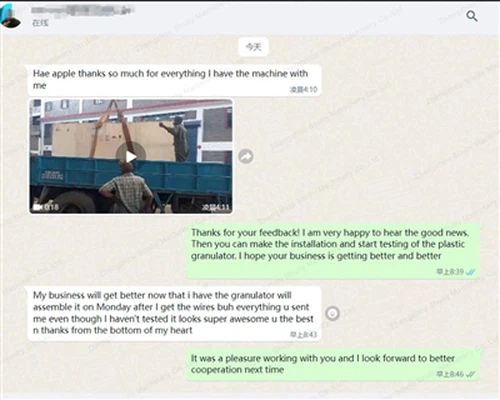Click the 在线 online status text
Screen dimensions: 500x400
[40, 23]
